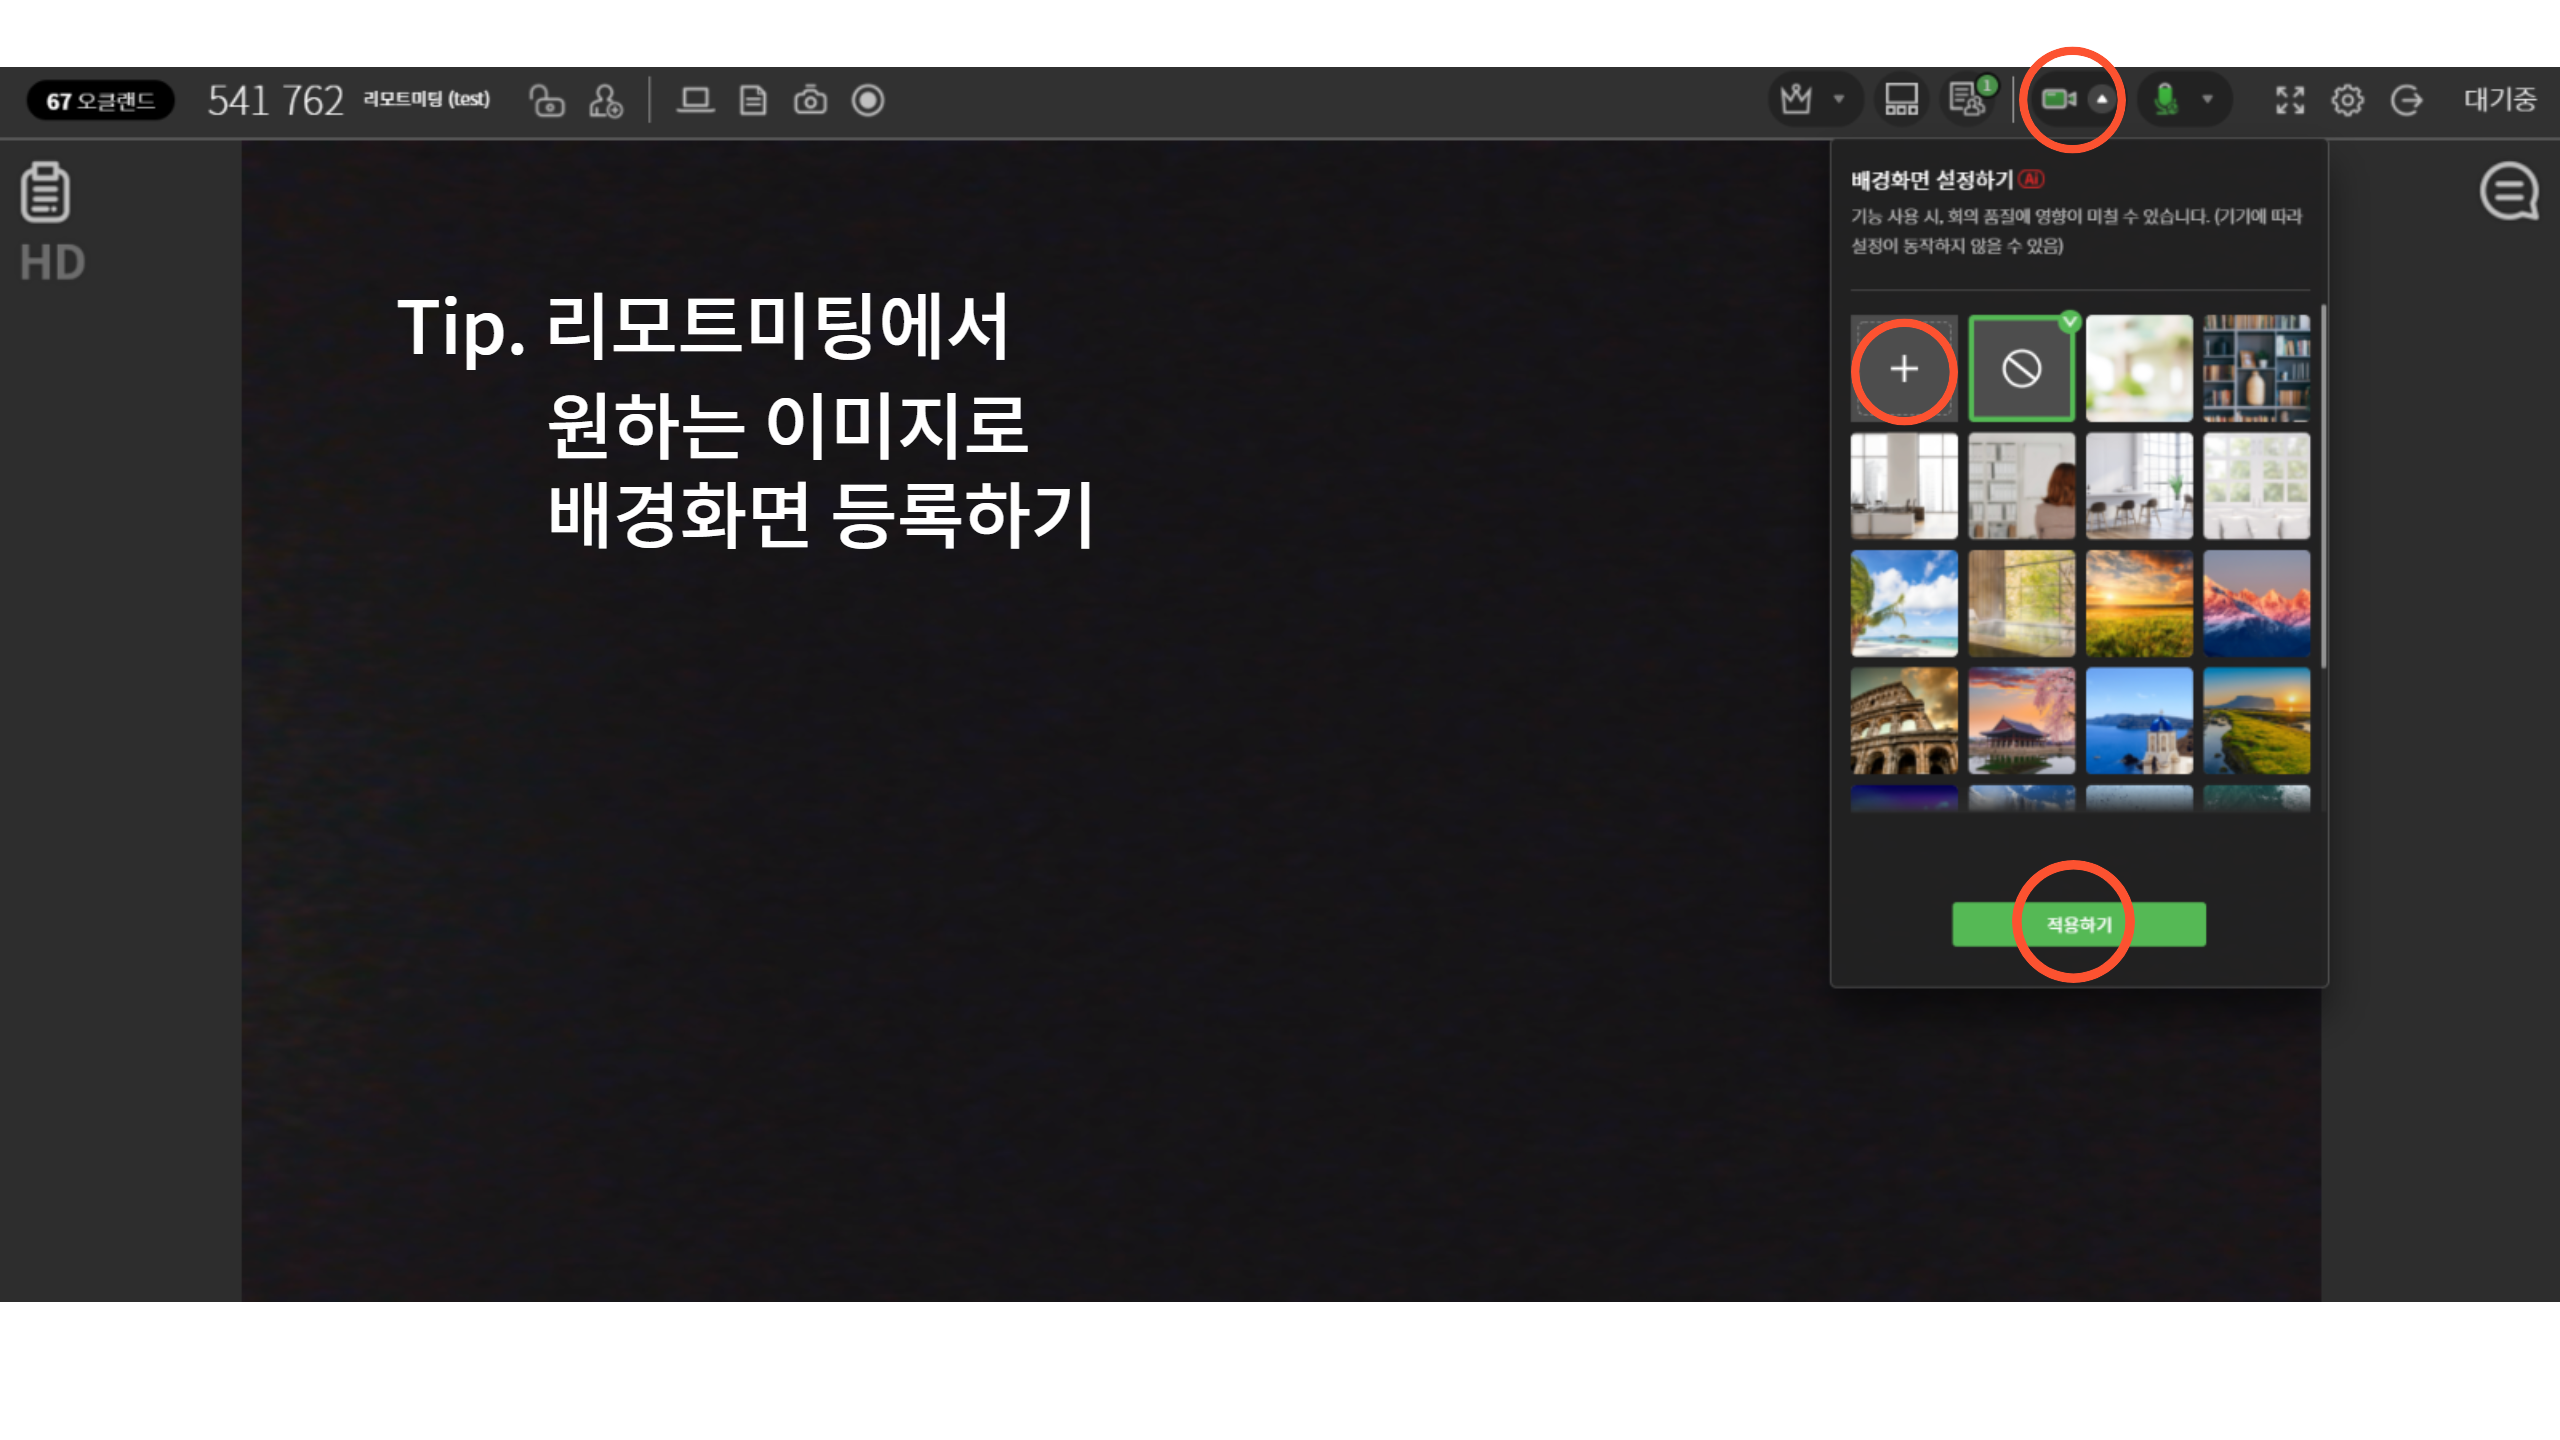Screen dimensions: 2560x1440
Task: Select the no-background option tile
Action: [2021, 368]
